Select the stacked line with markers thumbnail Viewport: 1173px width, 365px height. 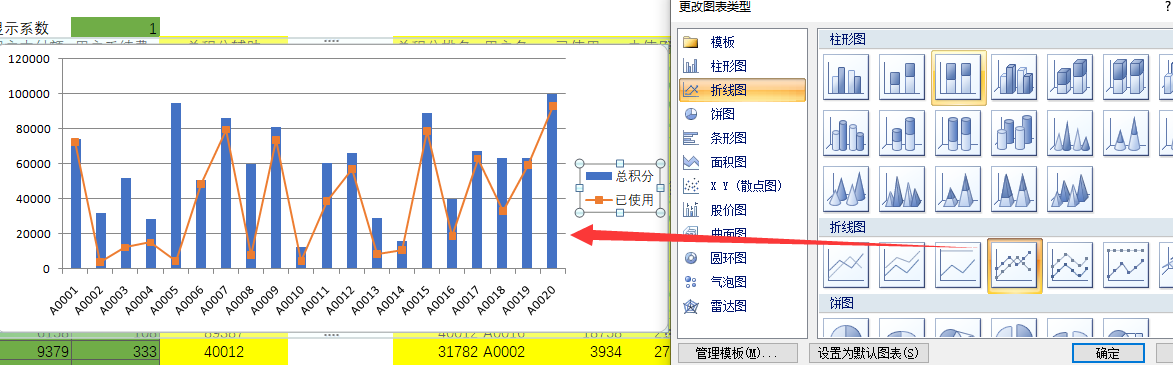coord(1071,266)
